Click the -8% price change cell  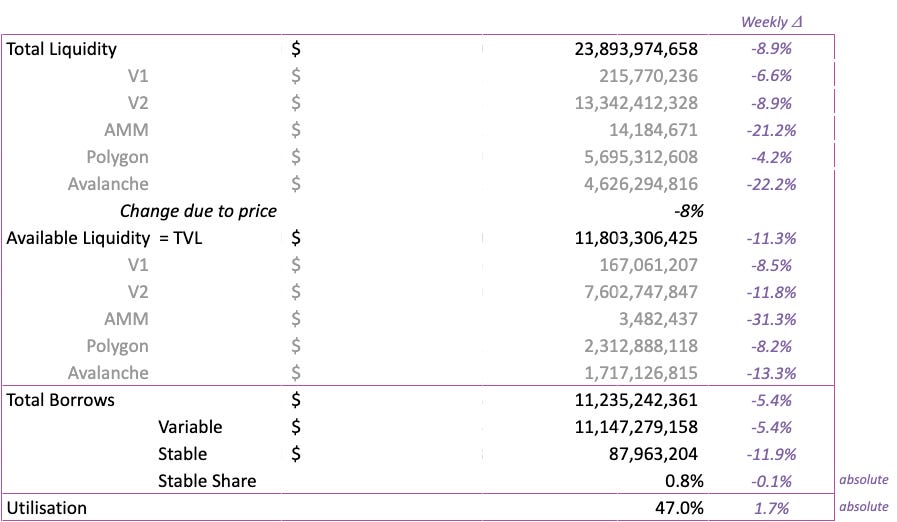point(688,211)
